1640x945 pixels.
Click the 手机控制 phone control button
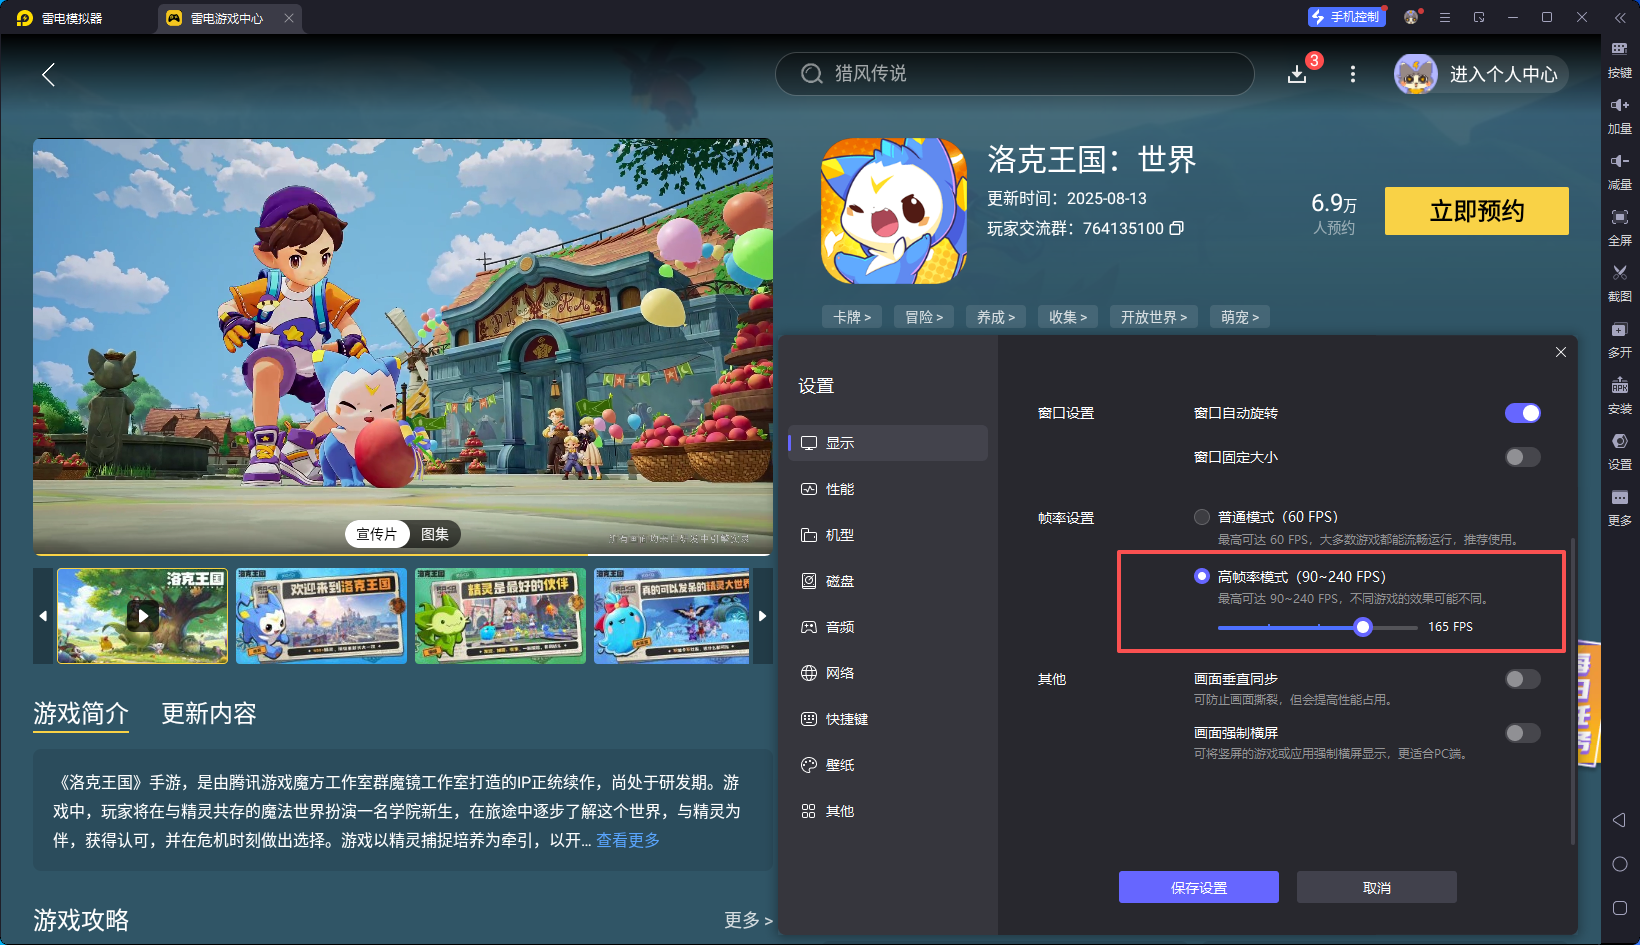1346,17
